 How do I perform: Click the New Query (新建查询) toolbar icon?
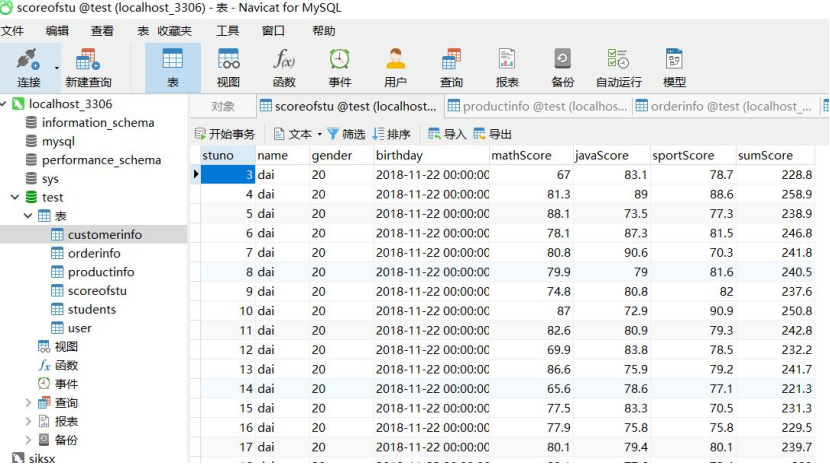tap(88, 68)
